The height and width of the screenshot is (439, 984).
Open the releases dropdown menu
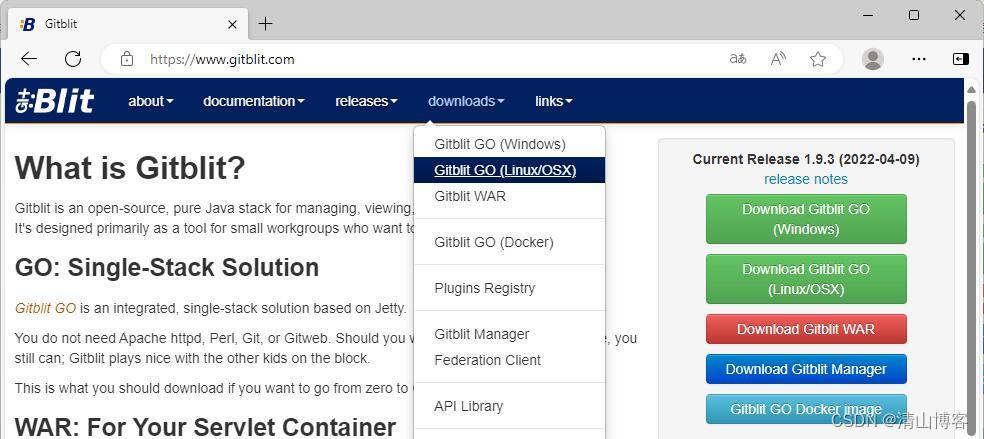[x=366, y=101]
